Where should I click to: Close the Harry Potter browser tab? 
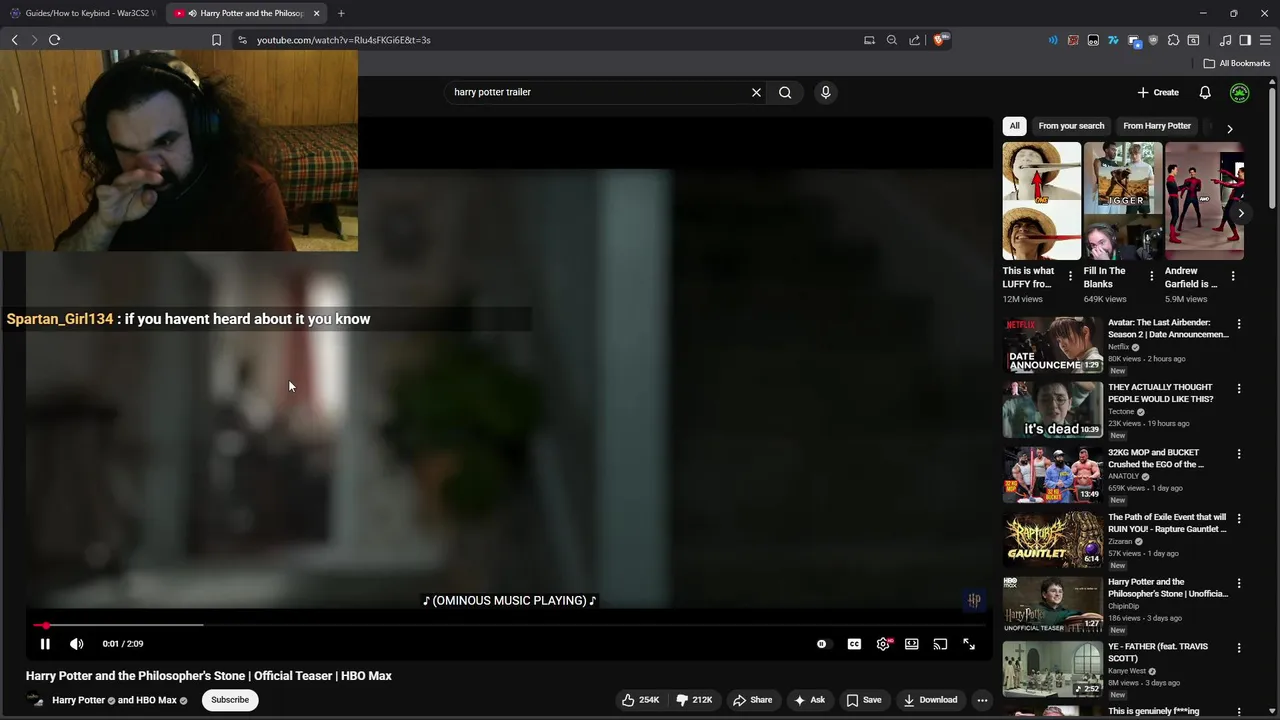click(x=316, y=13)
